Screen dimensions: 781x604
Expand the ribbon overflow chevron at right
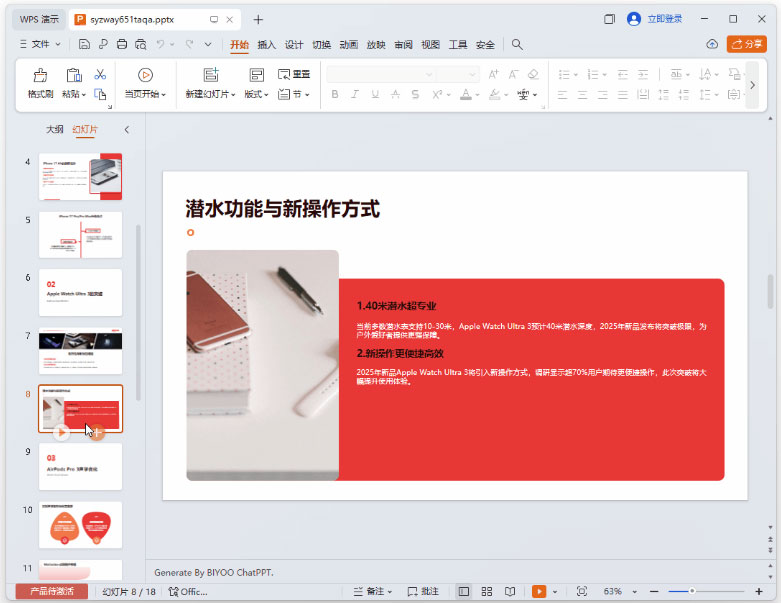(x=752, y=85)
